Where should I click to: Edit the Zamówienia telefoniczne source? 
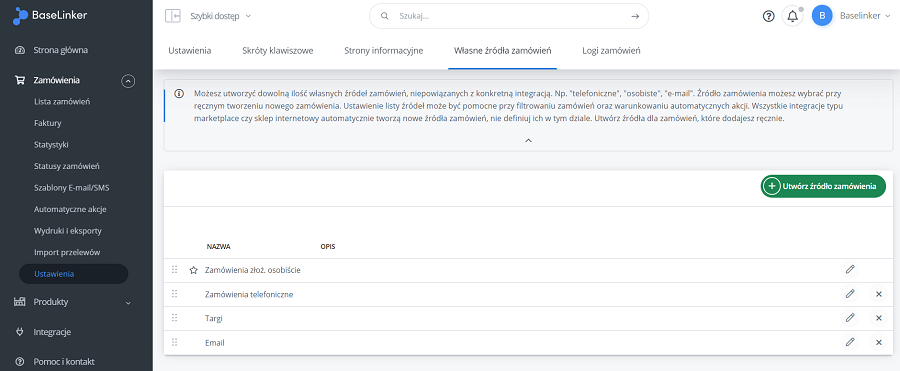850,294
